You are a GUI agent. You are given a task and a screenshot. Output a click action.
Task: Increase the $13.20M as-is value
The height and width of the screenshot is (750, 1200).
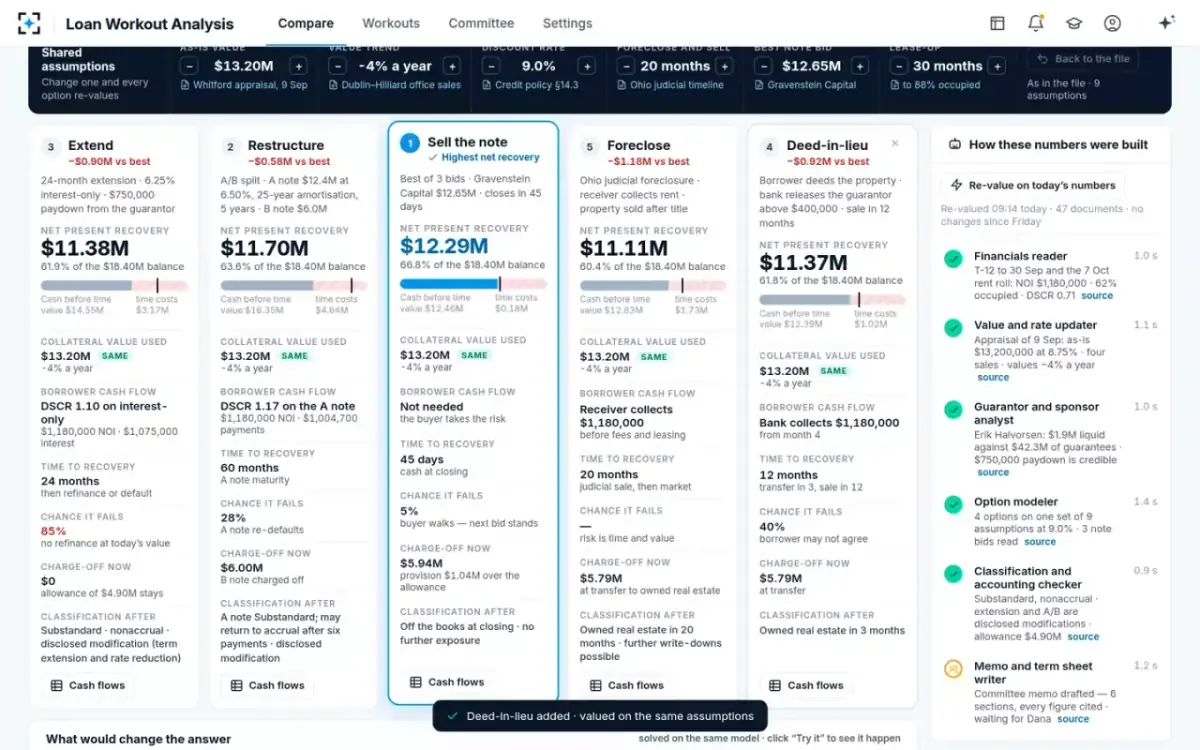point(299,66)
